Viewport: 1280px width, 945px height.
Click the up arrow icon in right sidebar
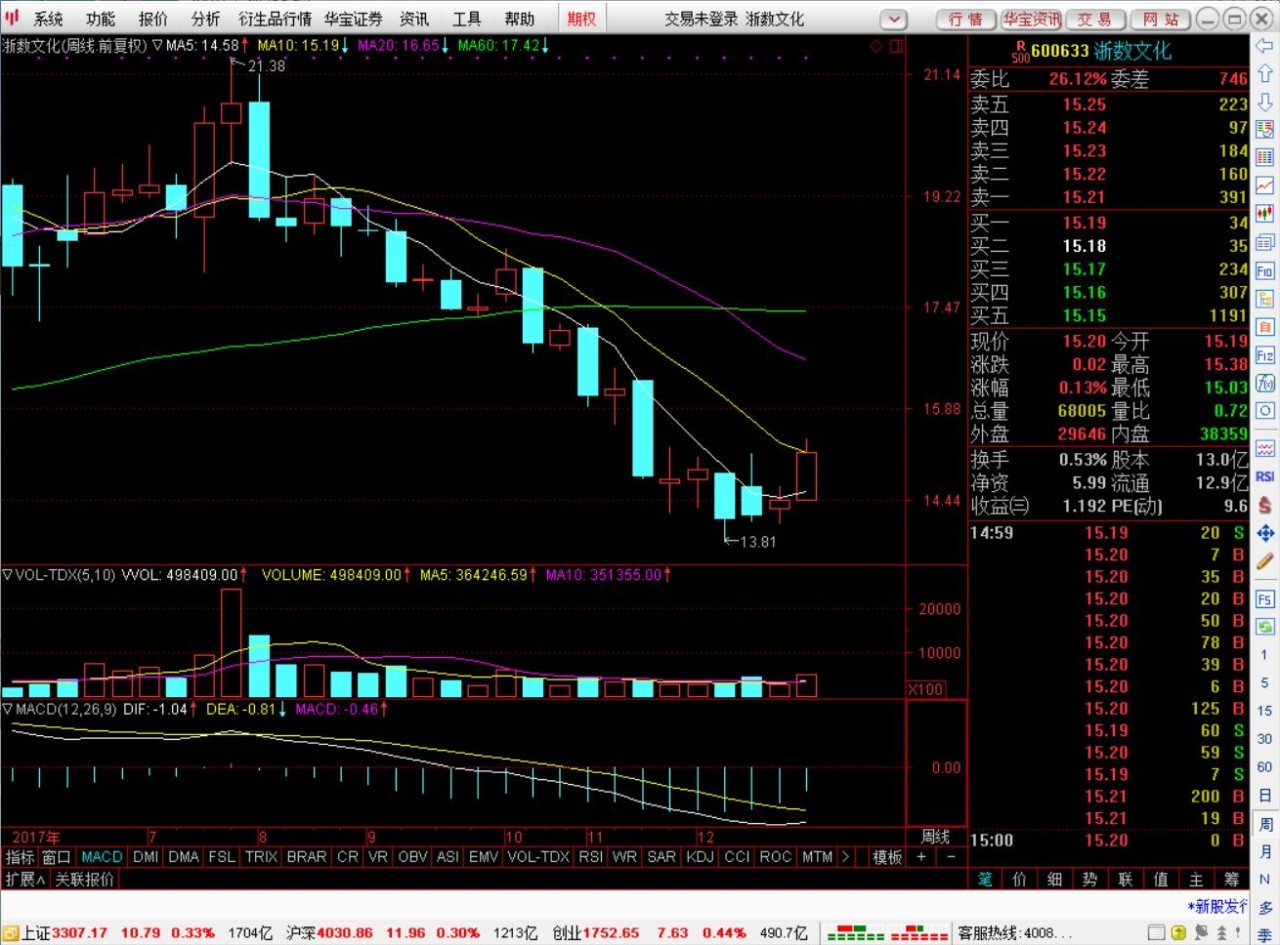[1265, 74]
